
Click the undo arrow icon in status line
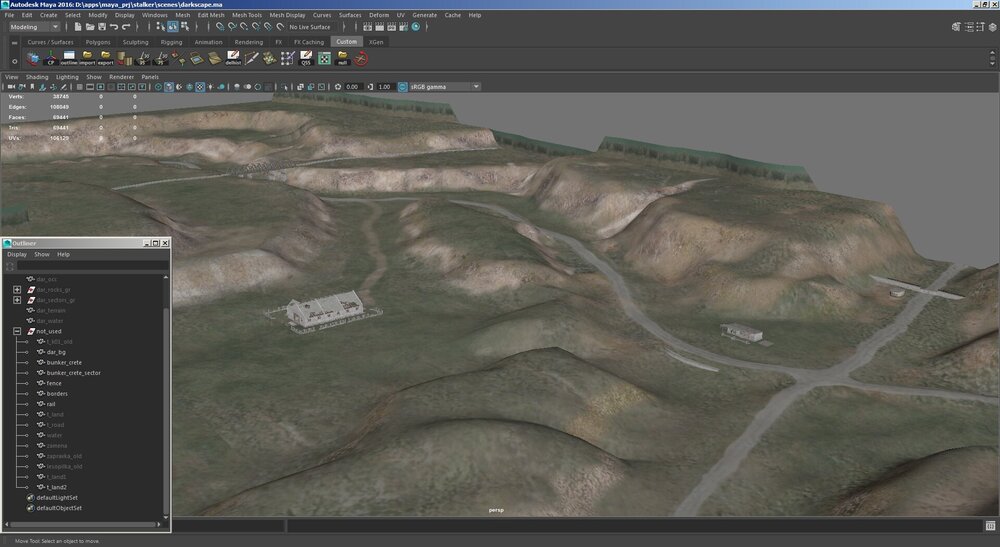[114, 27]
